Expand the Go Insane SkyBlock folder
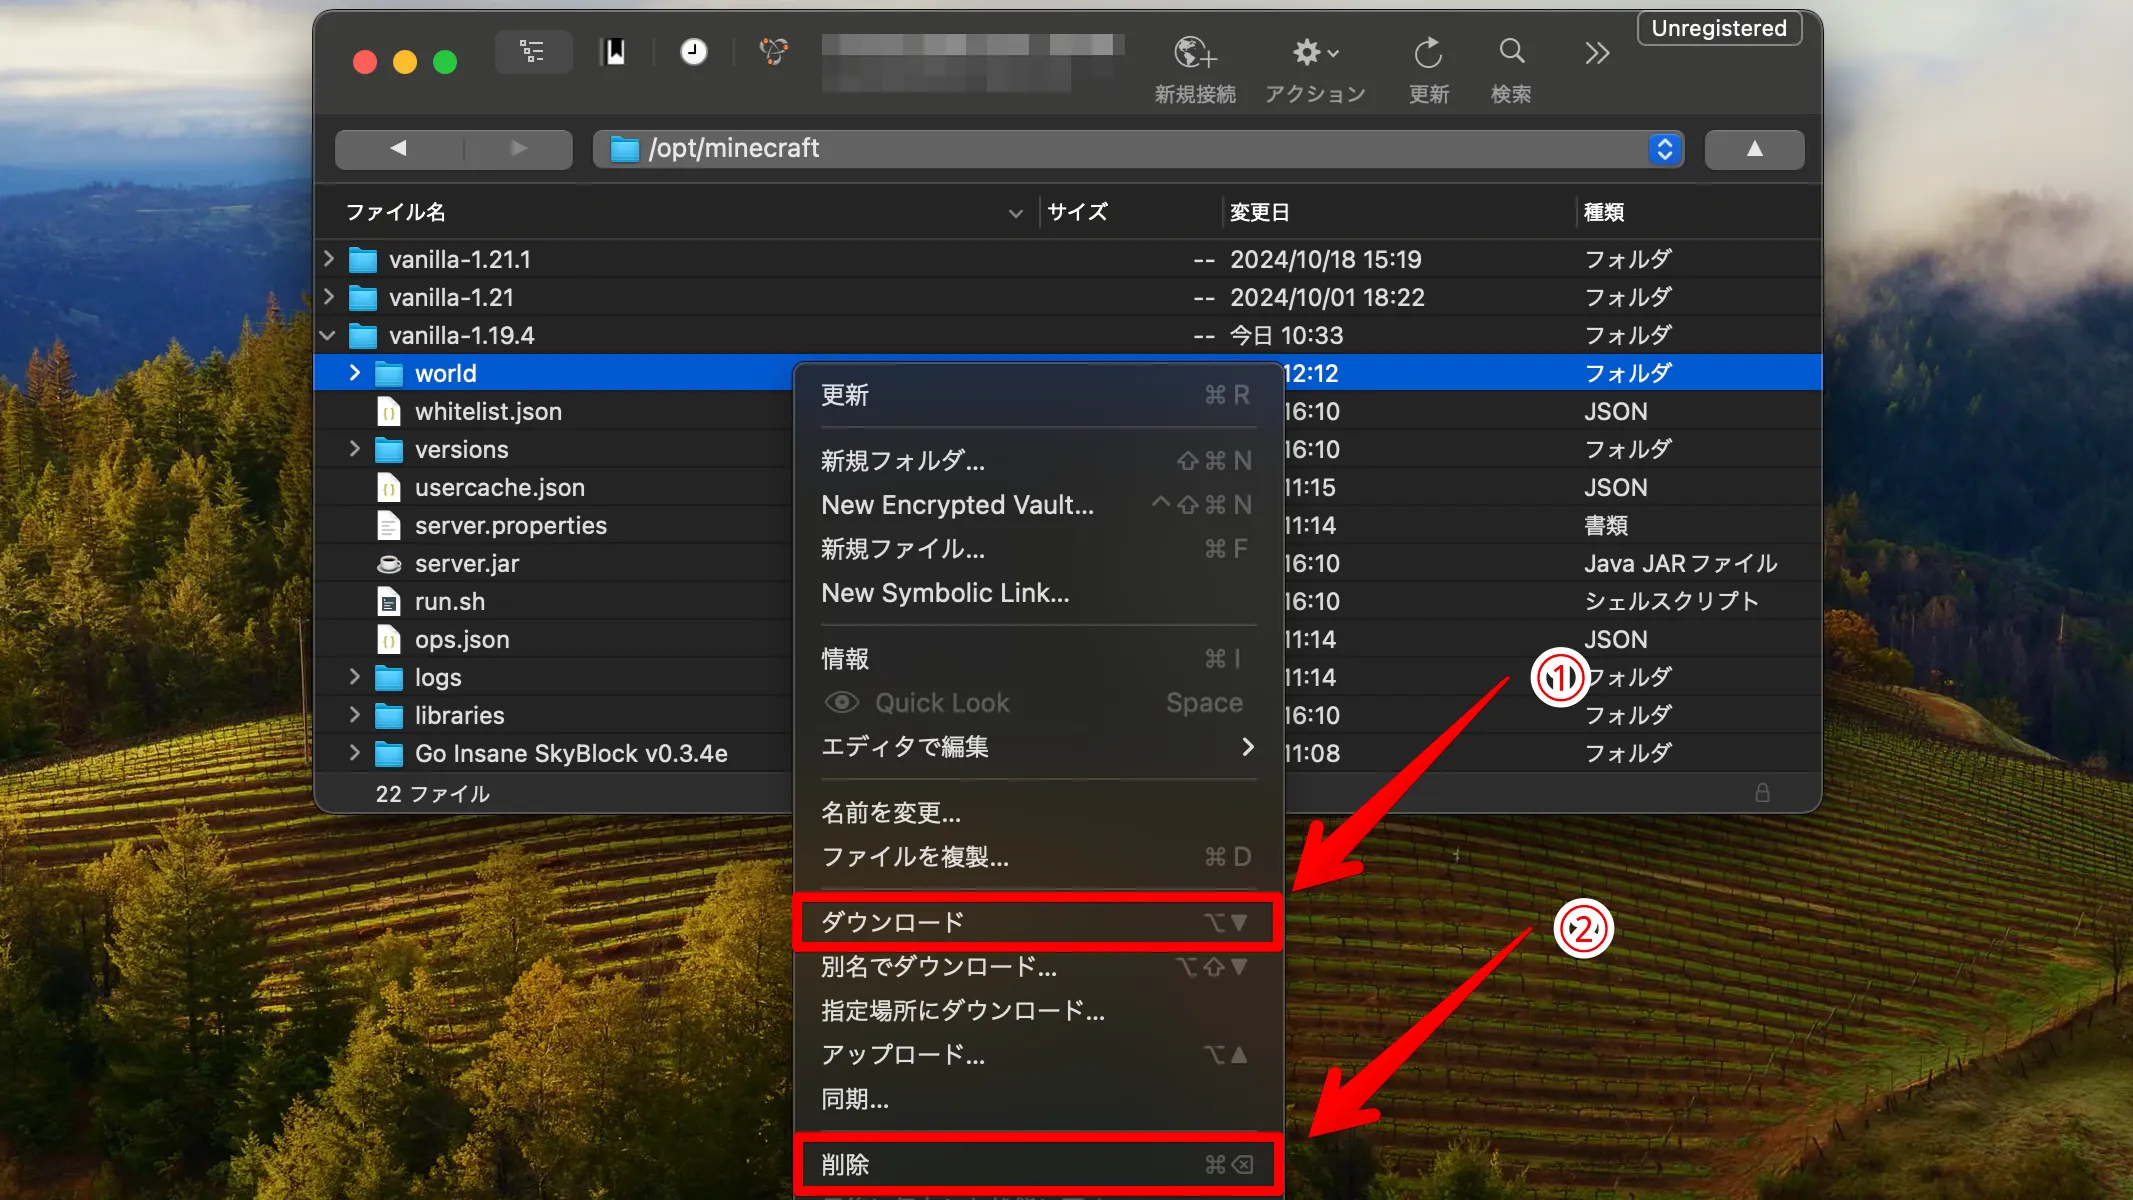2133x1200 pixels. [355, 753]
